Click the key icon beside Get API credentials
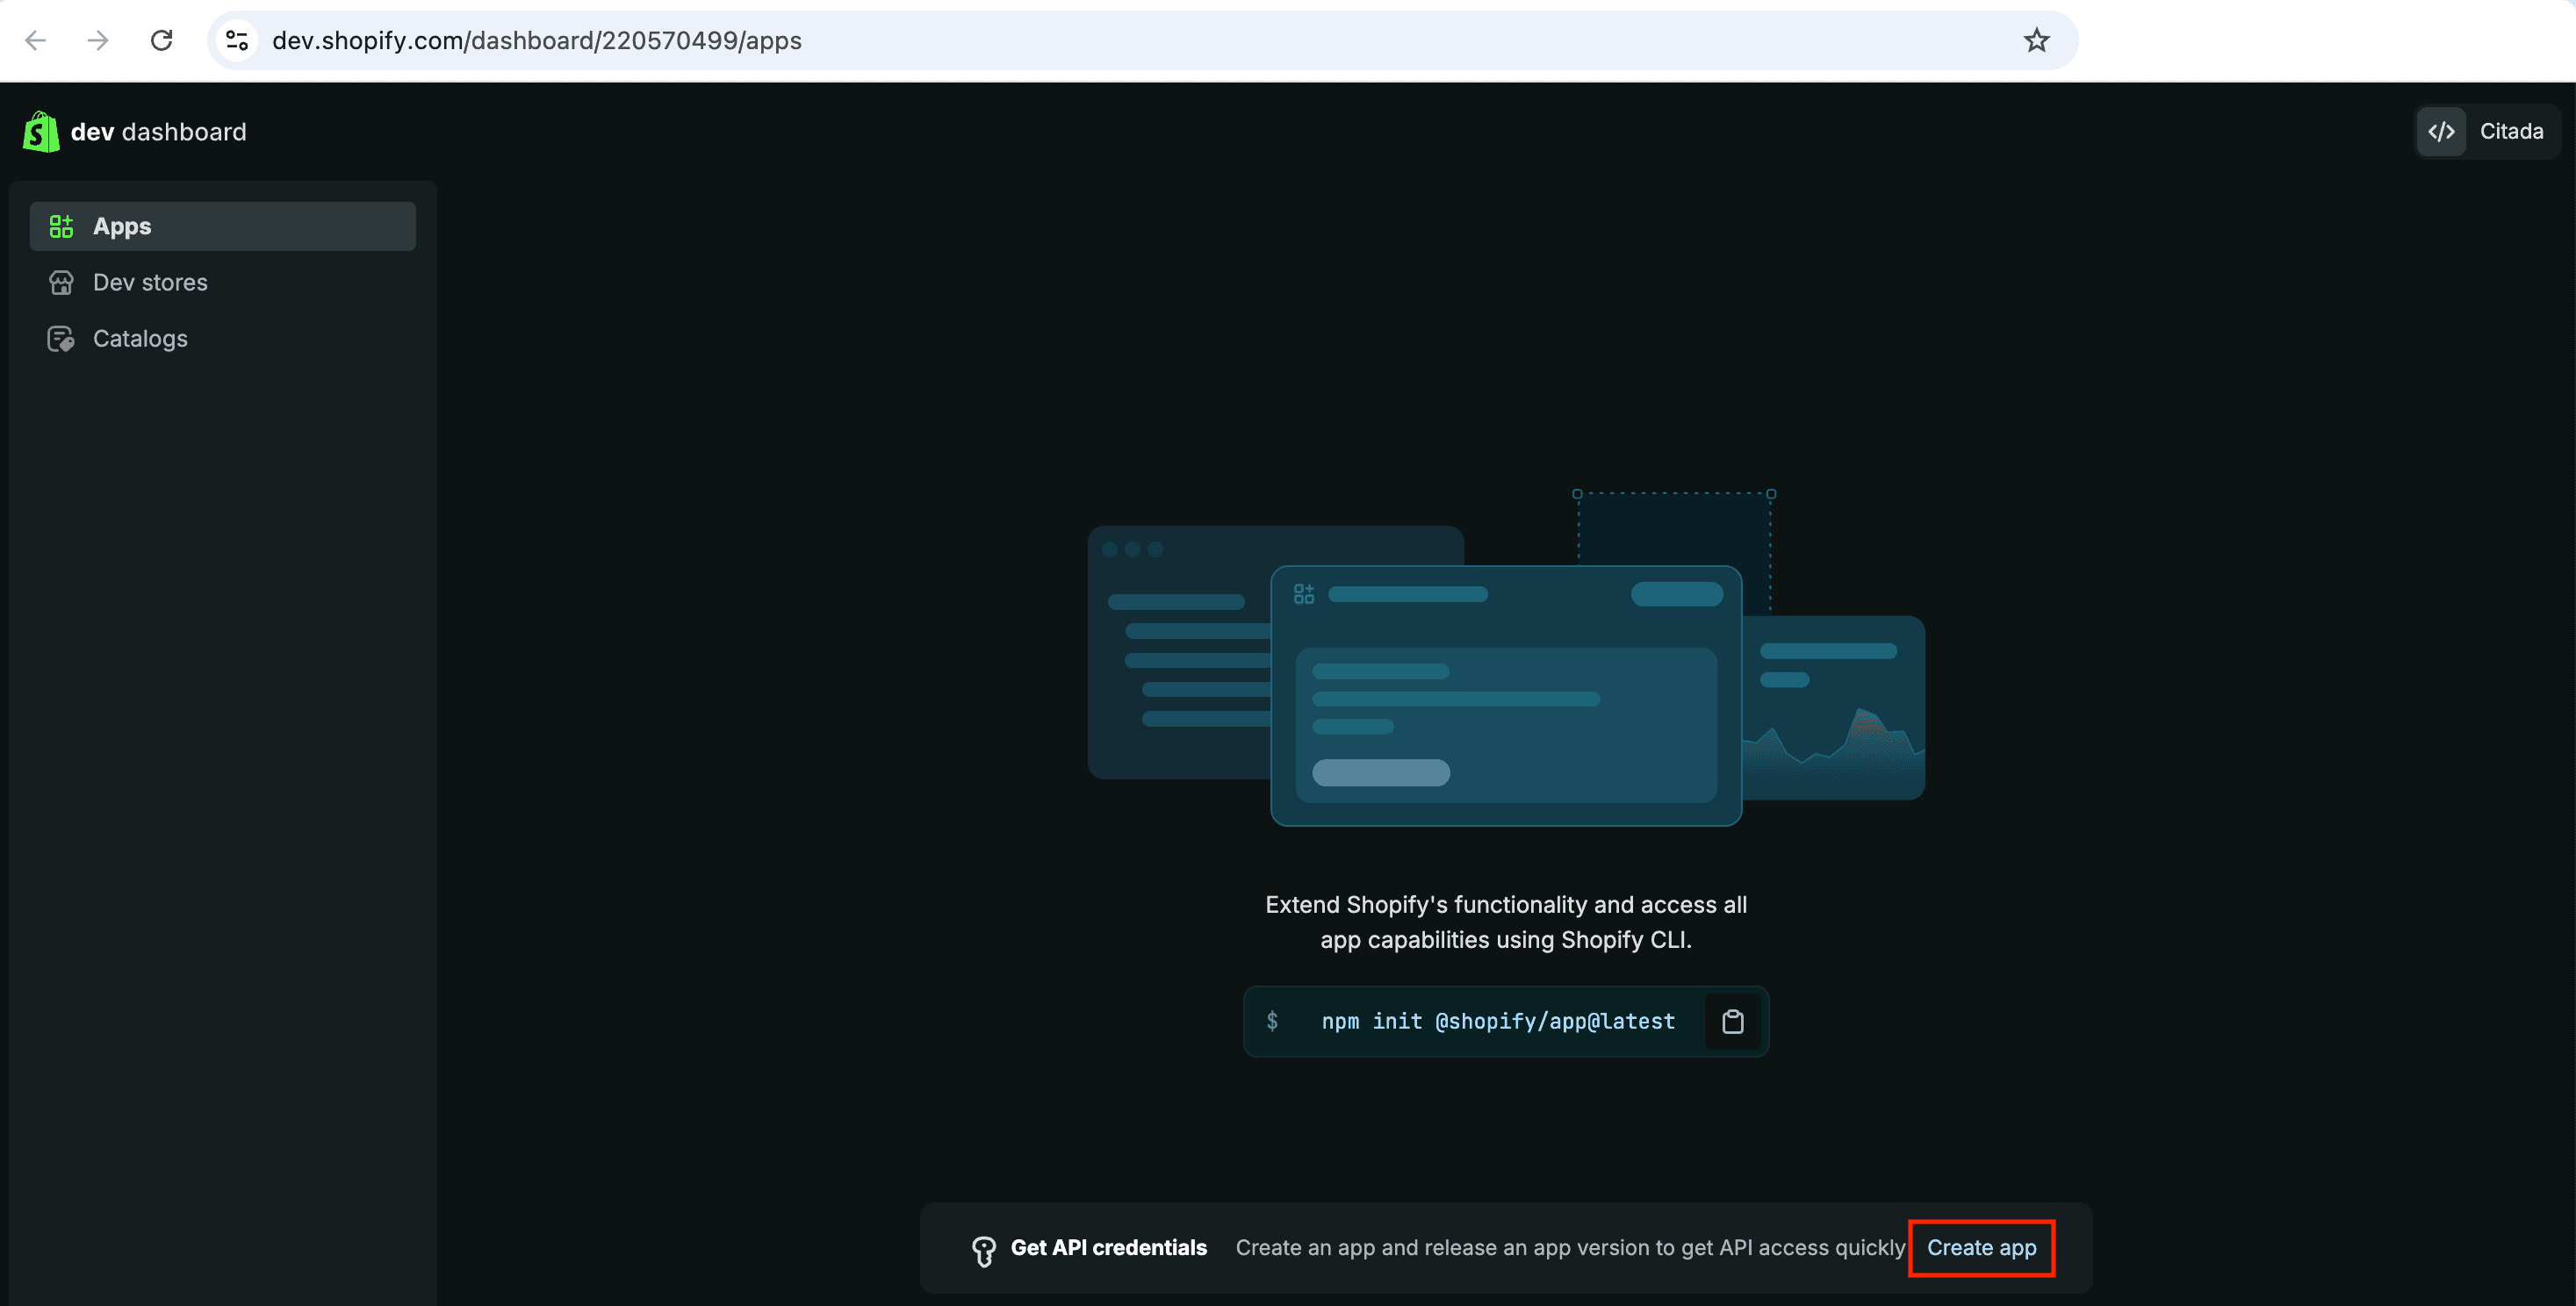The width and height of the screenshot is (2576, 1306). [x=984, y=1250]
